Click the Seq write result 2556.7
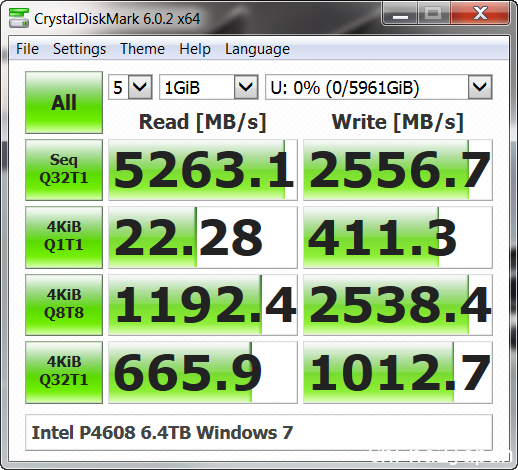Image resolution: width=518 pixels, height=470 pixels. point(398,170)
